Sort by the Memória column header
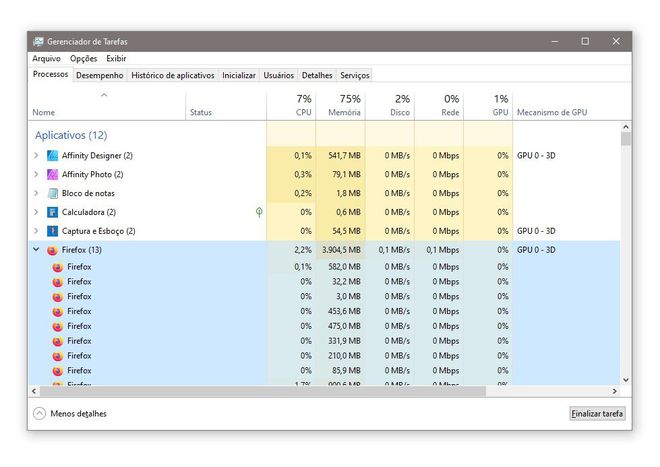This screenshot has height=467, width=660. 341,105
